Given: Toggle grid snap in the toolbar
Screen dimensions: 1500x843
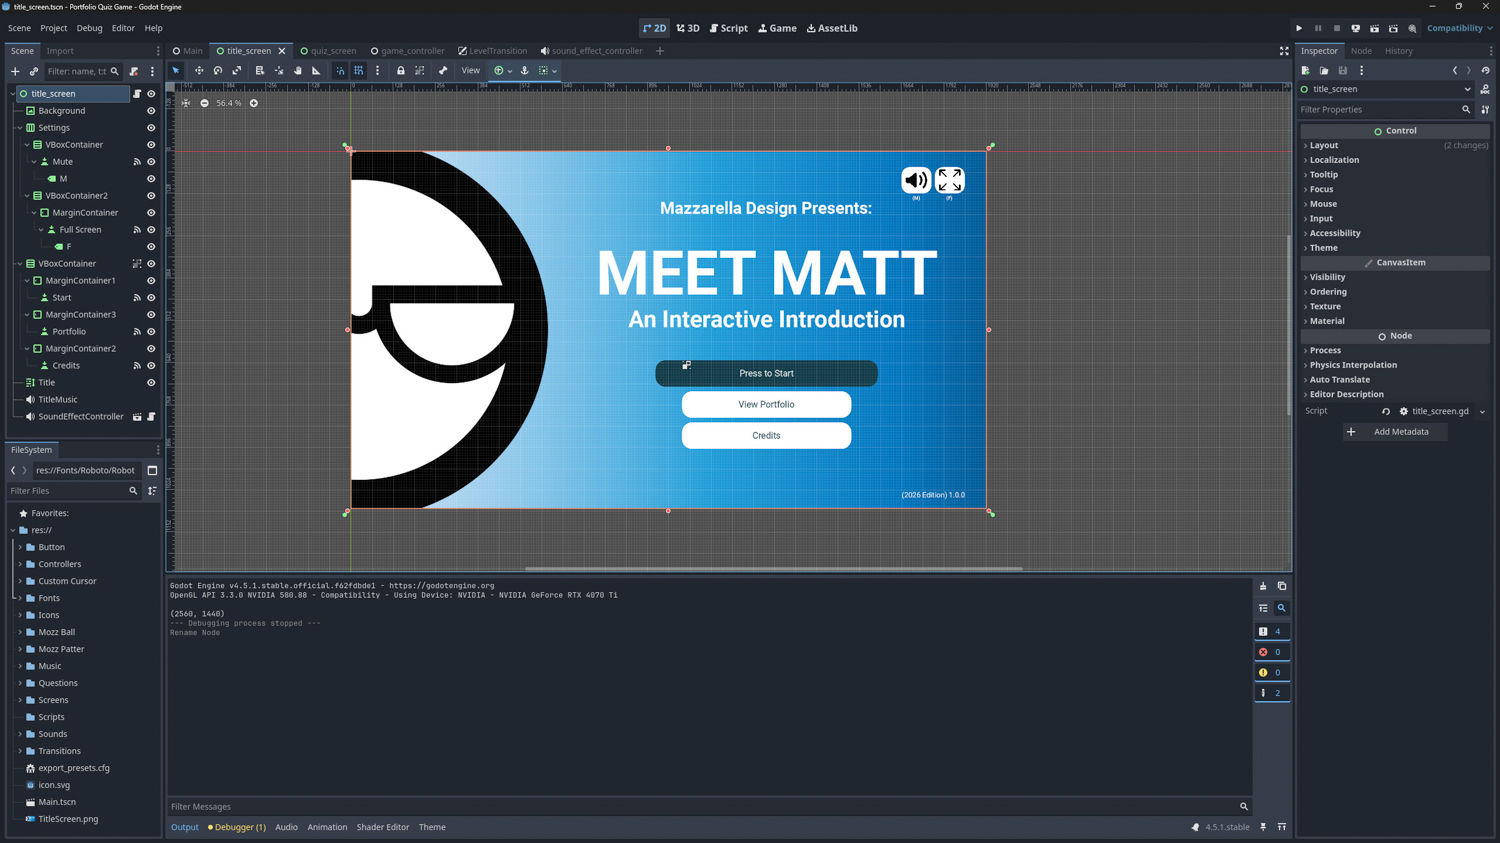Looking at the screenshot, I should pyautogui.click(x=359, y=71).
